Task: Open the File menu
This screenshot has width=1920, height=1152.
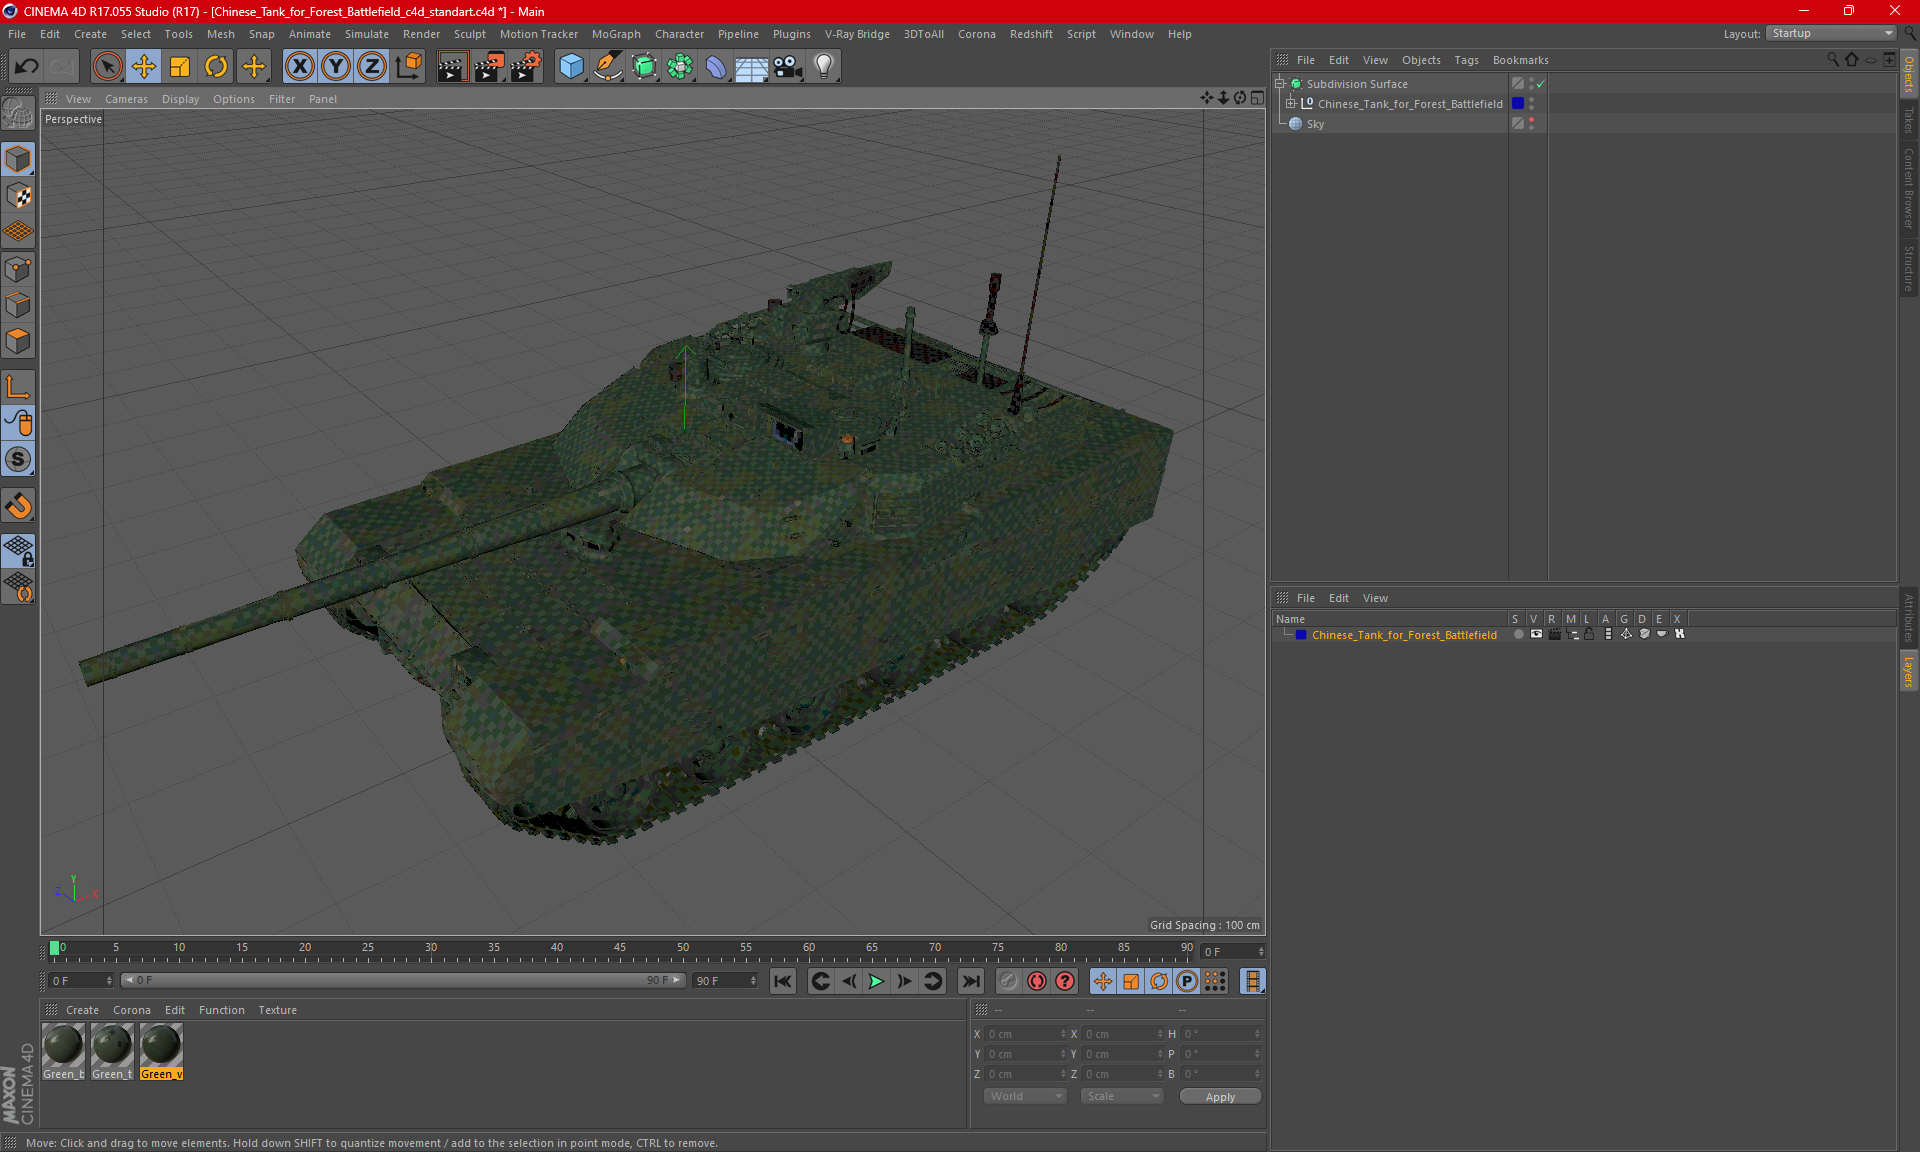Action: click(17, 34)
